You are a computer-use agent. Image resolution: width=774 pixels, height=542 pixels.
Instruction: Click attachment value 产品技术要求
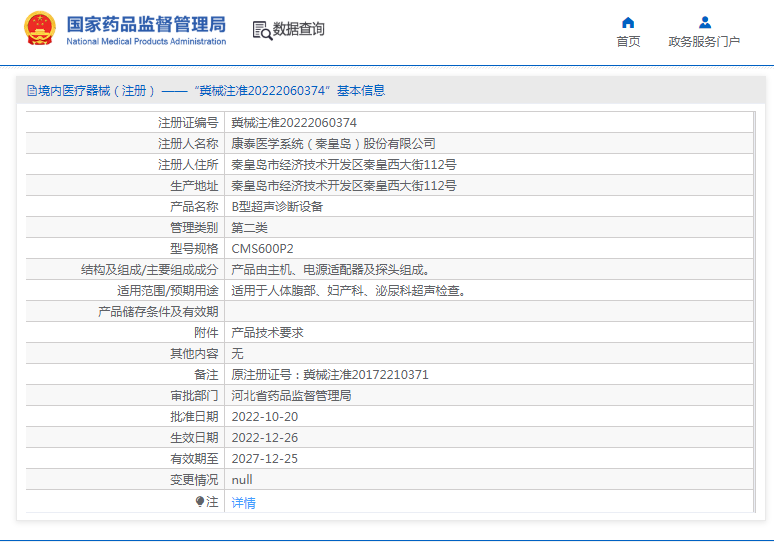click(267, 333)
